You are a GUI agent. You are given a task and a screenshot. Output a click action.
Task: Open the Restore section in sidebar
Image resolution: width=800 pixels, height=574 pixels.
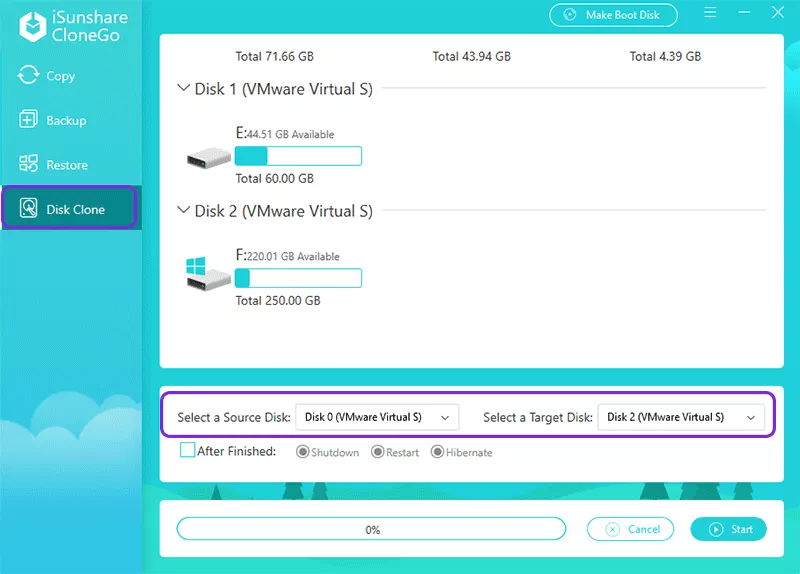pyautogui.click(x=71, y=164)
